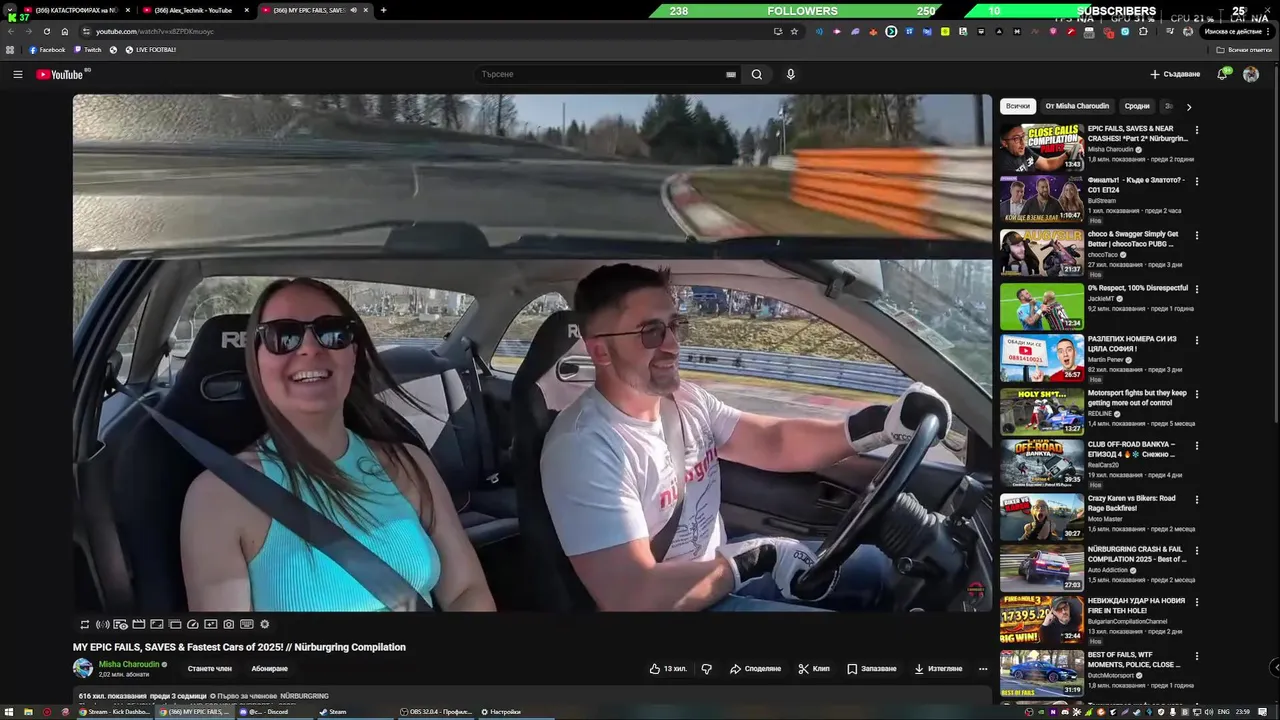Screen dimensions: 1280x720
Task: Open menu for EPIC FAILS, SAVES & NEAR video
Action: pos(1196,130)
